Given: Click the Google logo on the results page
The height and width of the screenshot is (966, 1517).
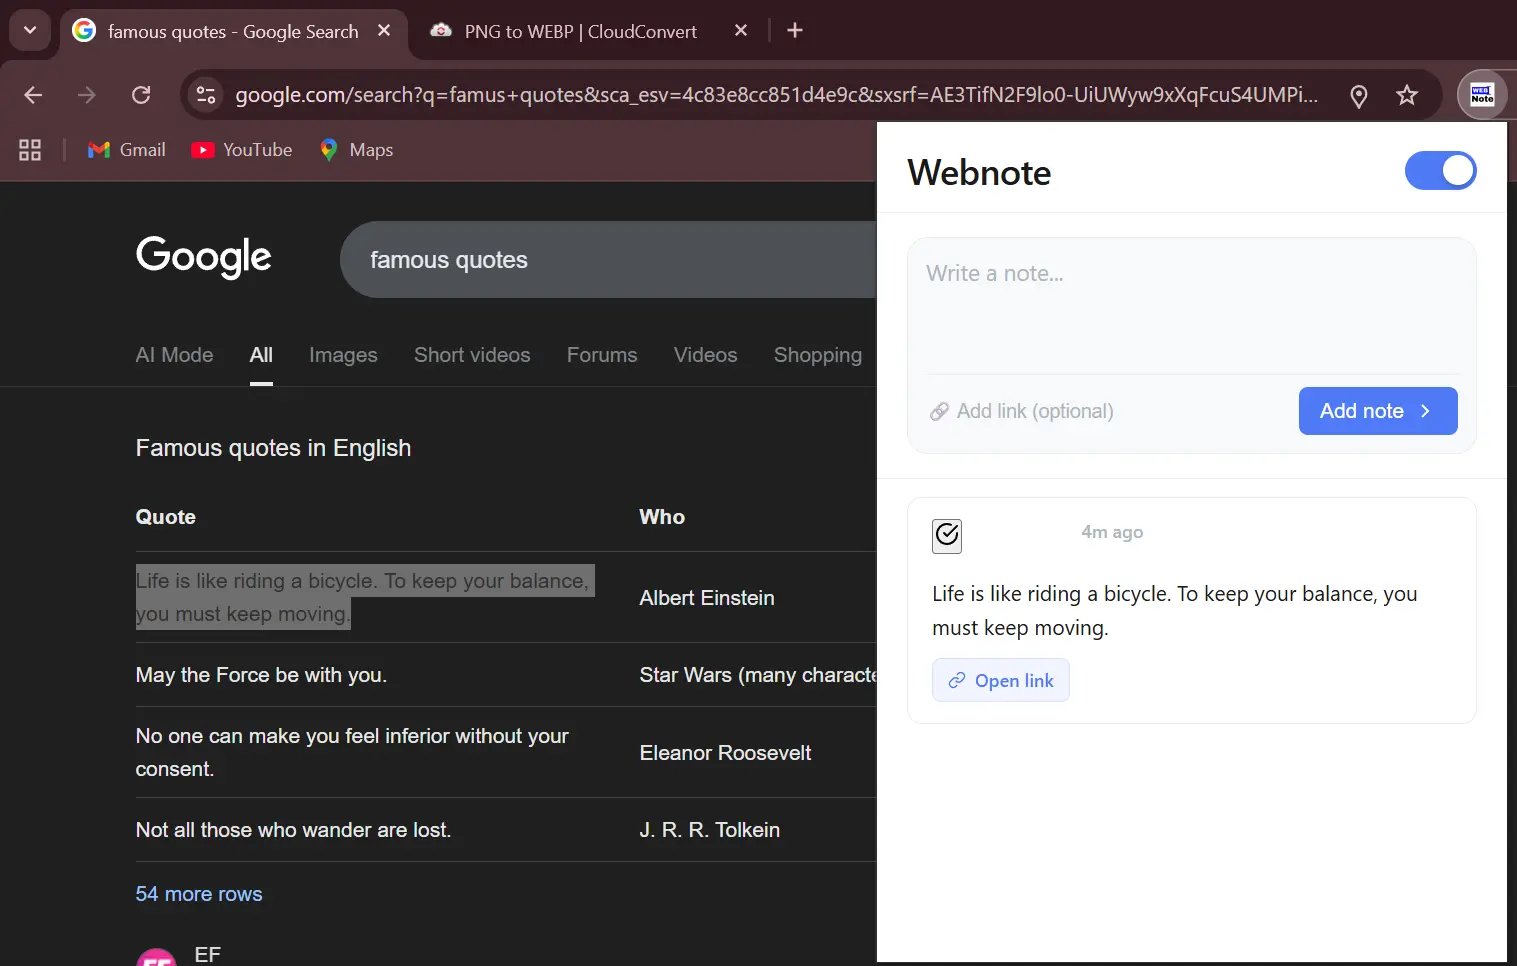Looking at the screenshot, I should coord(203,258).
